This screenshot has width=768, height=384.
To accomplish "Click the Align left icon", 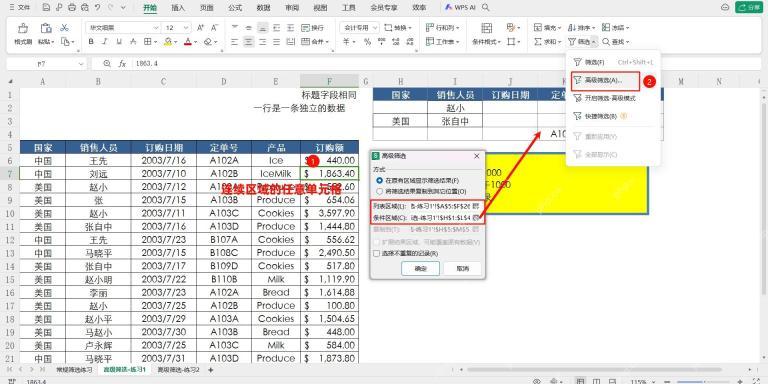I will click(x=235, y=42).
